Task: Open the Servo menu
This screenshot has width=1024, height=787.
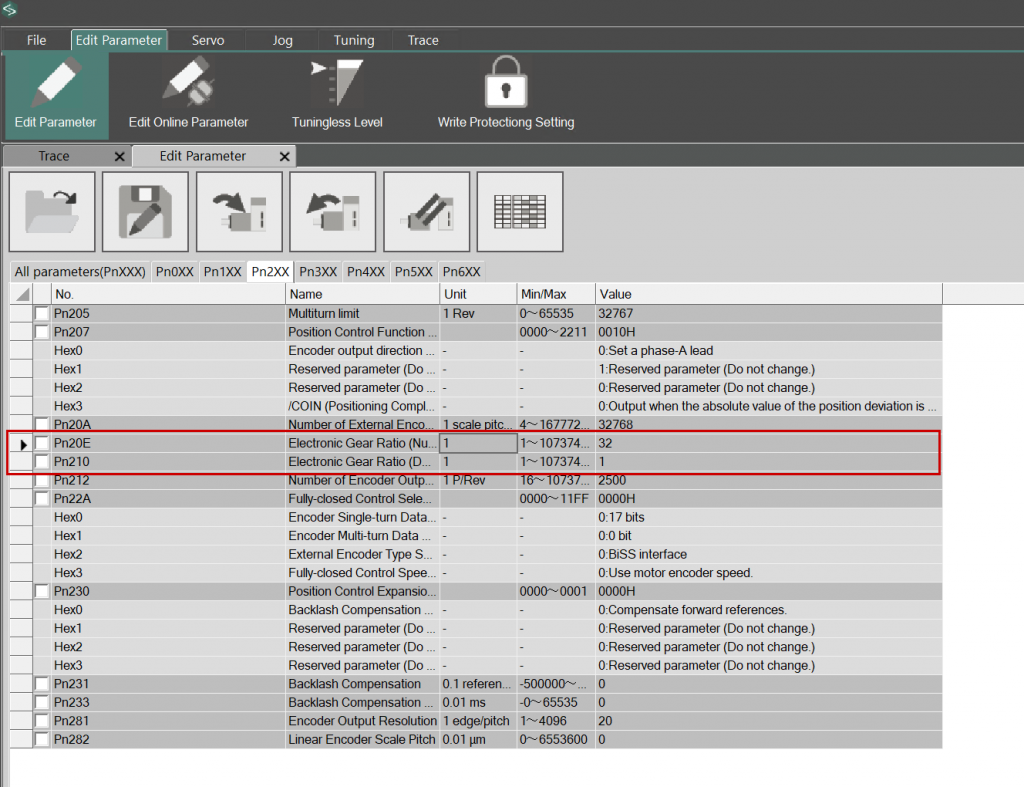Action: (x=208, y=40)
